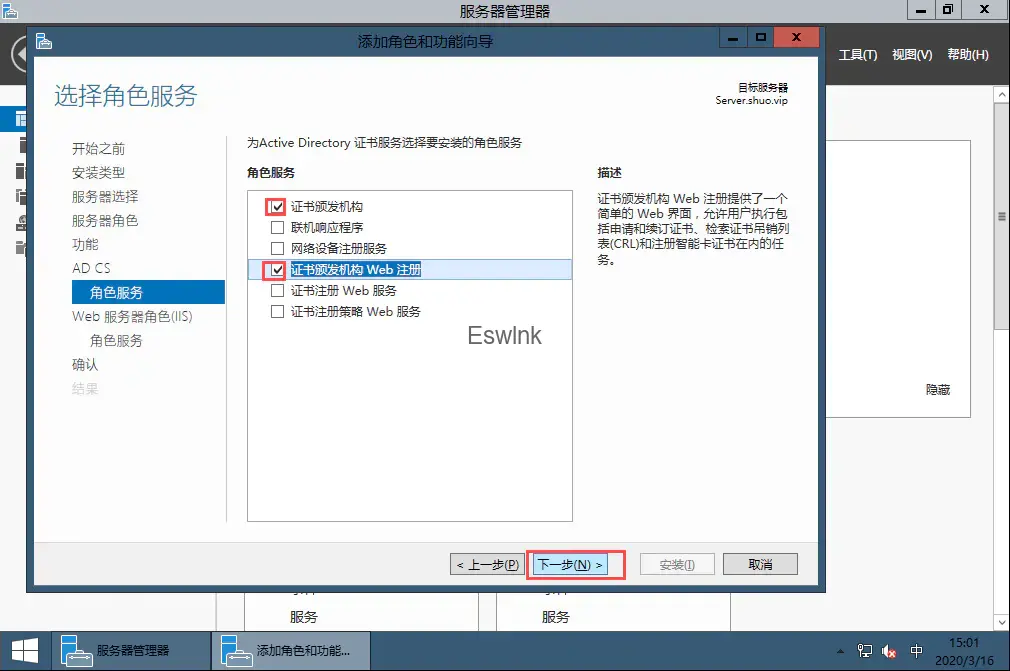Screen dimensions: 1010x671
Task: Click the muted volume tray icon
Action: point(889,651)
